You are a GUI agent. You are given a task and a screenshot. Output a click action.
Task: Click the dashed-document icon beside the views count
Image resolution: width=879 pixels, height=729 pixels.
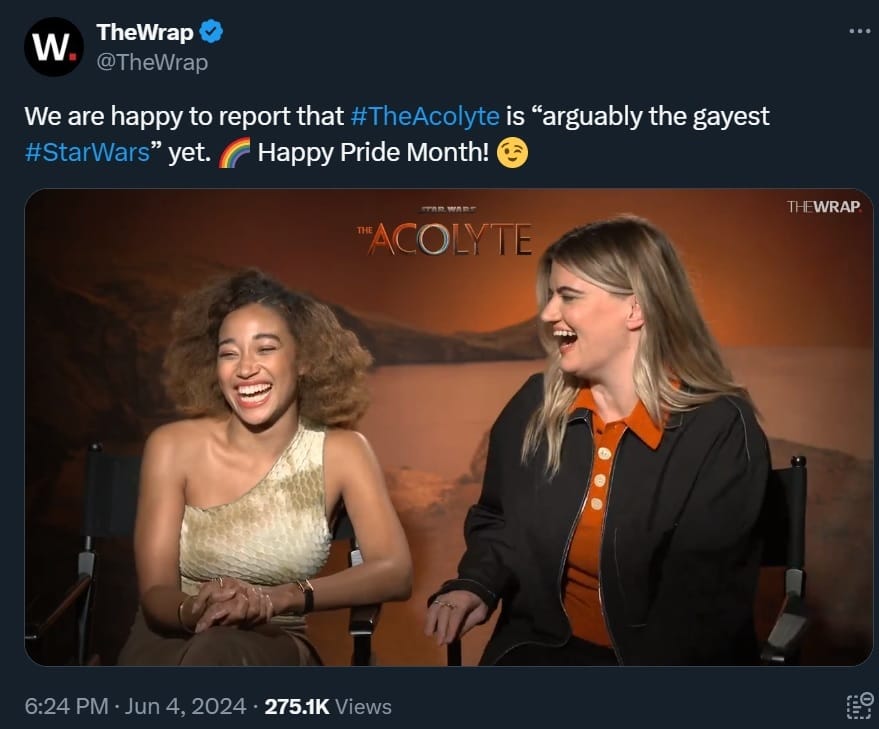859,705
